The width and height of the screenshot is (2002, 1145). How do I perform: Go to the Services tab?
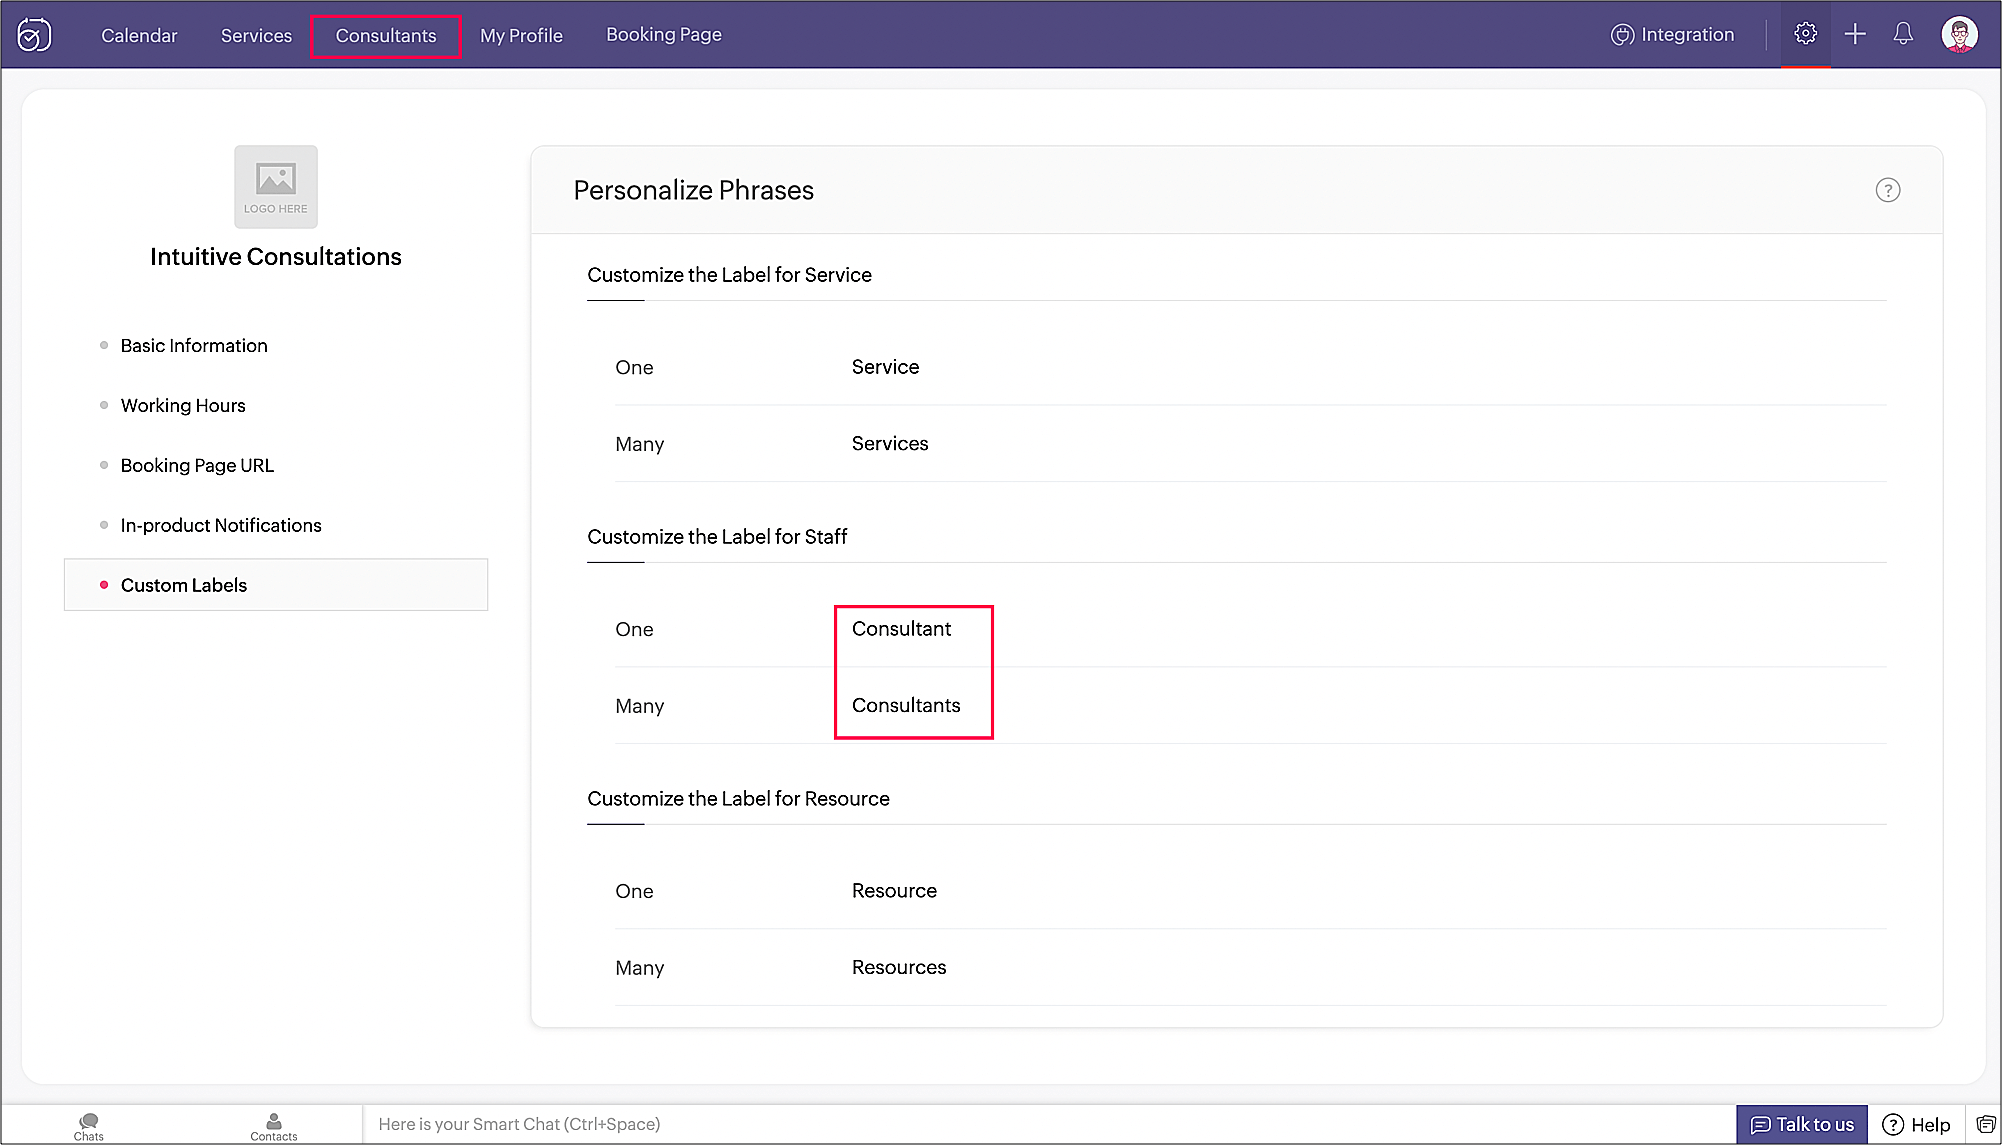point(256,35)
